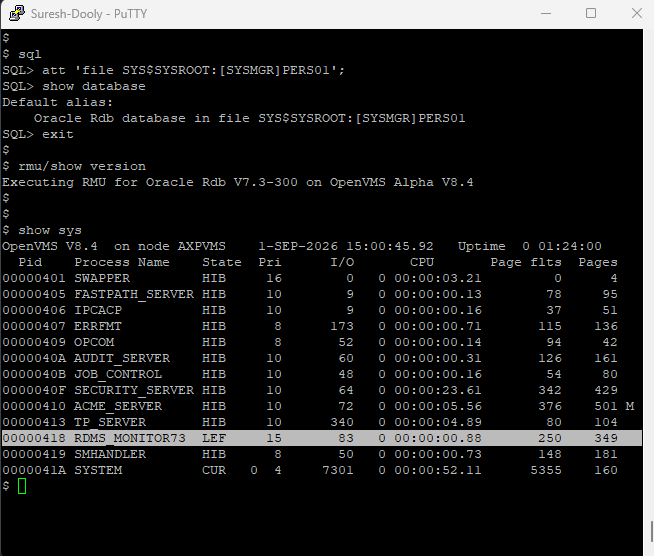The image size is (654, 556).
Task: Click the I/O value 7301
Action: coord(338,470)
